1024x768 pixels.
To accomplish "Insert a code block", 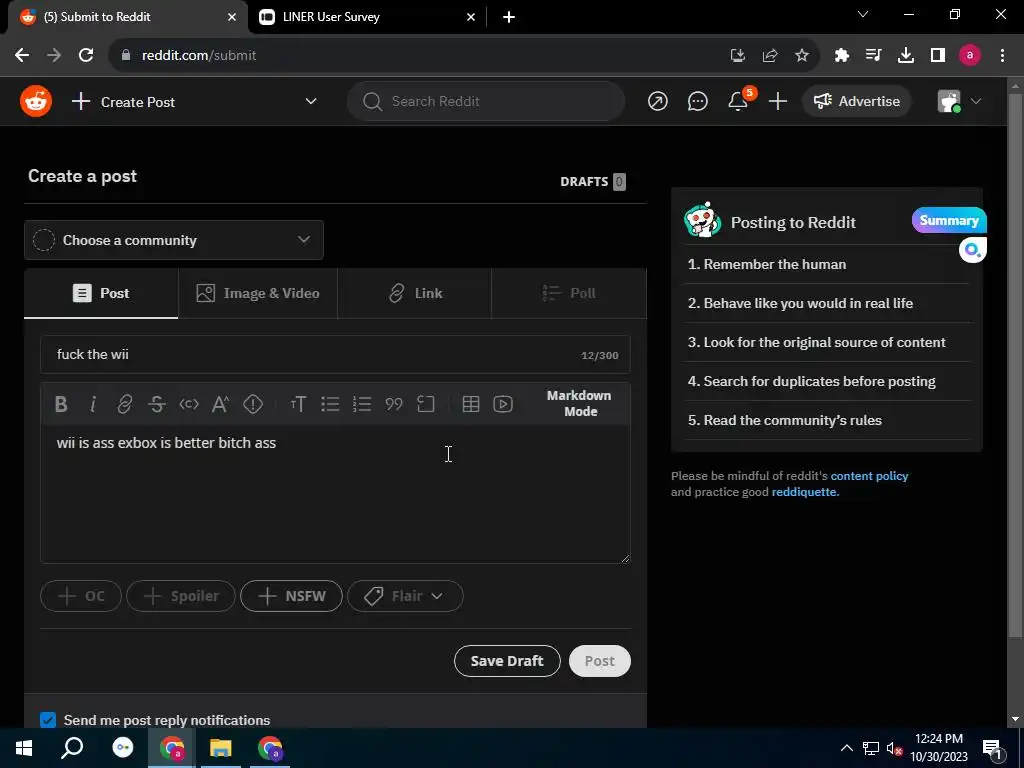I will click(x=426, y=404).
